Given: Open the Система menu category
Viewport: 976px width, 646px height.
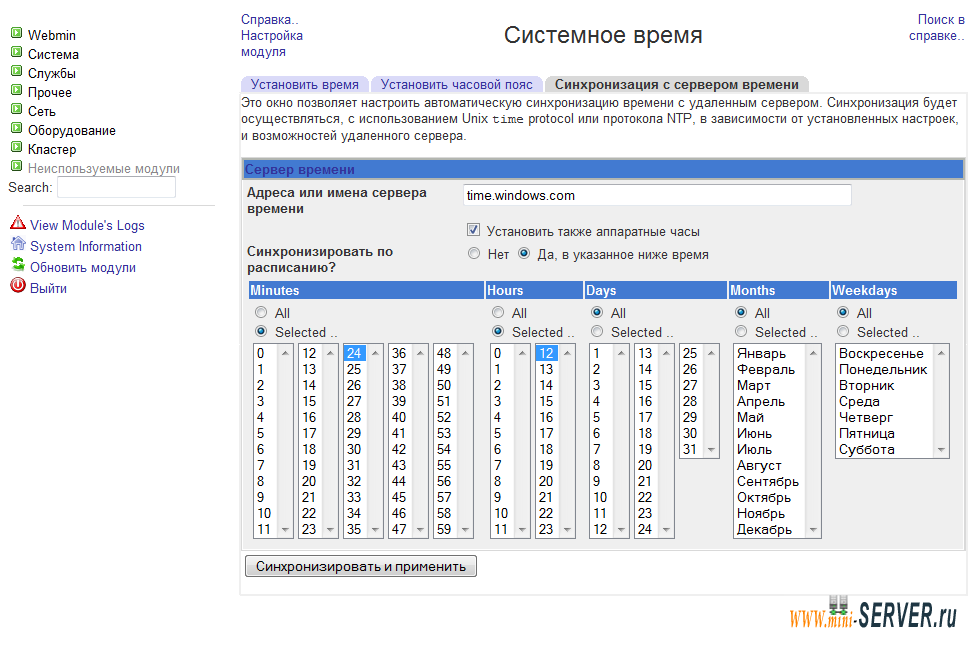Looking at the screenshot, I should click(53, 55).
